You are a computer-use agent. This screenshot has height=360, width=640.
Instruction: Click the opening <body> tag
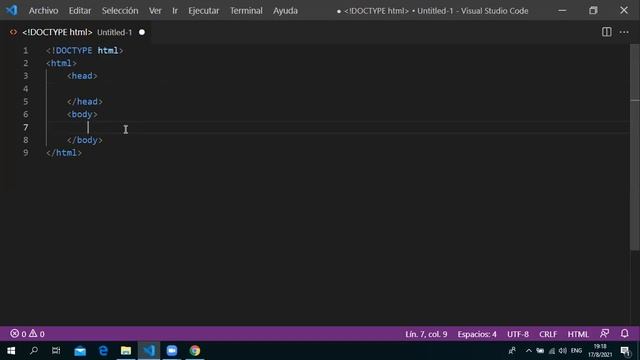pyautogui.click(x=82, y=114)
